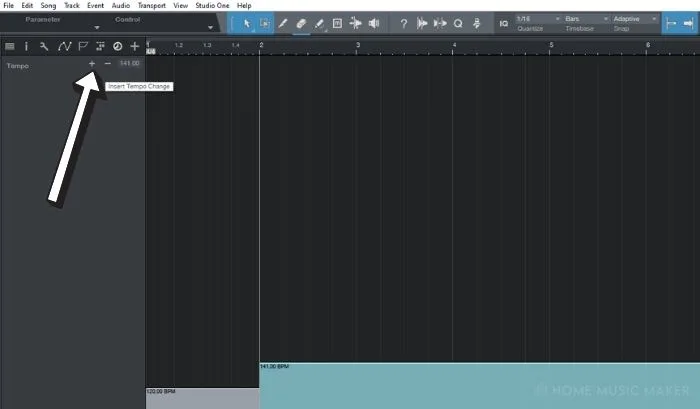Click icon between flag and clock icons

tap(100, 46)
